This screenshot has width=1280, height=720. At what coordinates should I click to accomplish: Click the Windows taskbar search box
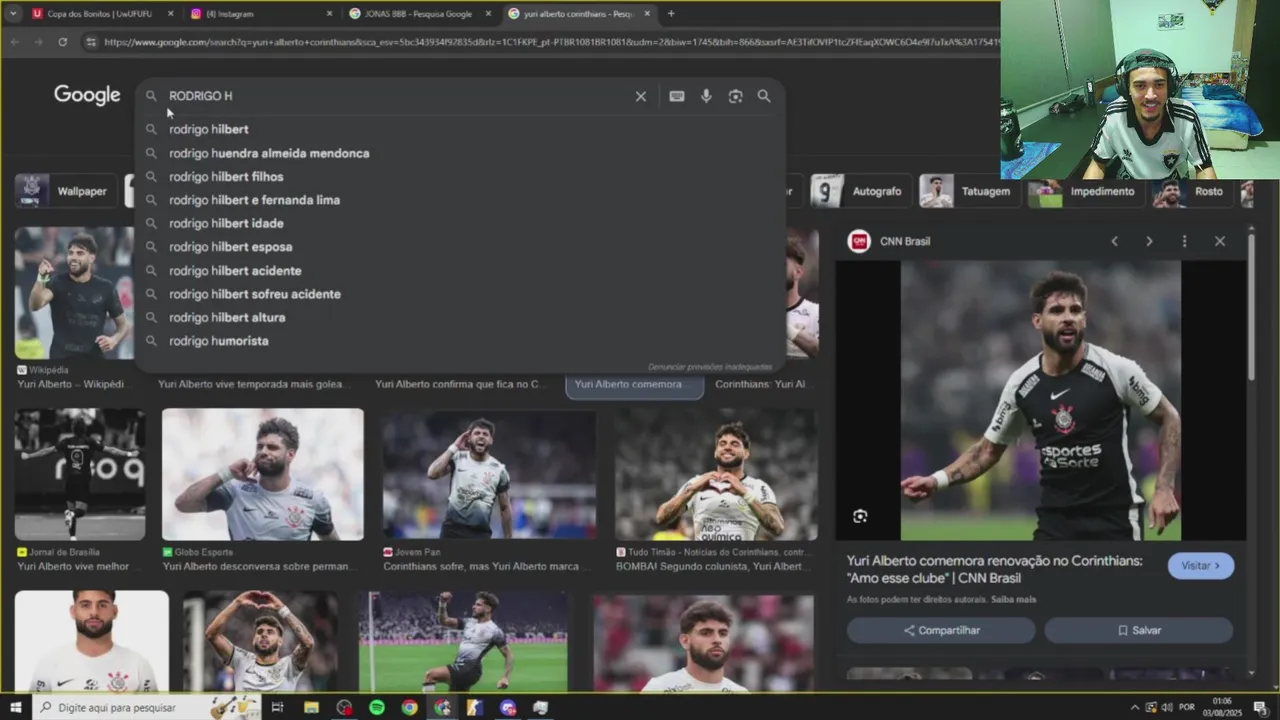145,707
